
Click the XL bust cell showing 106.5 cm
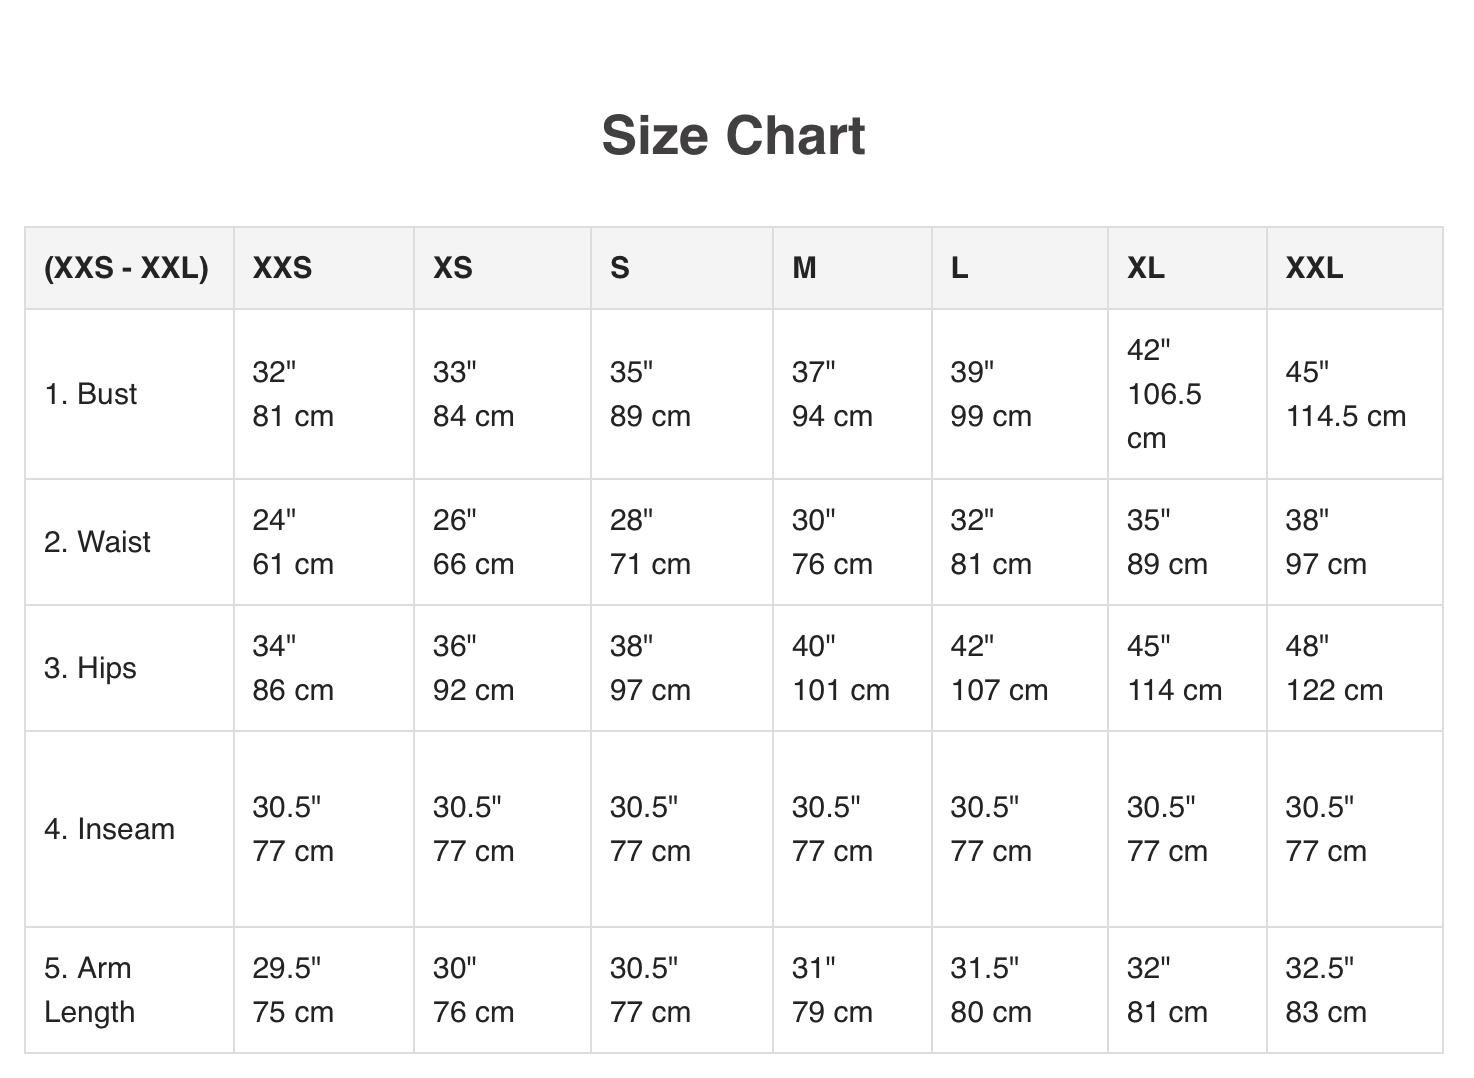coord(1165,394)
